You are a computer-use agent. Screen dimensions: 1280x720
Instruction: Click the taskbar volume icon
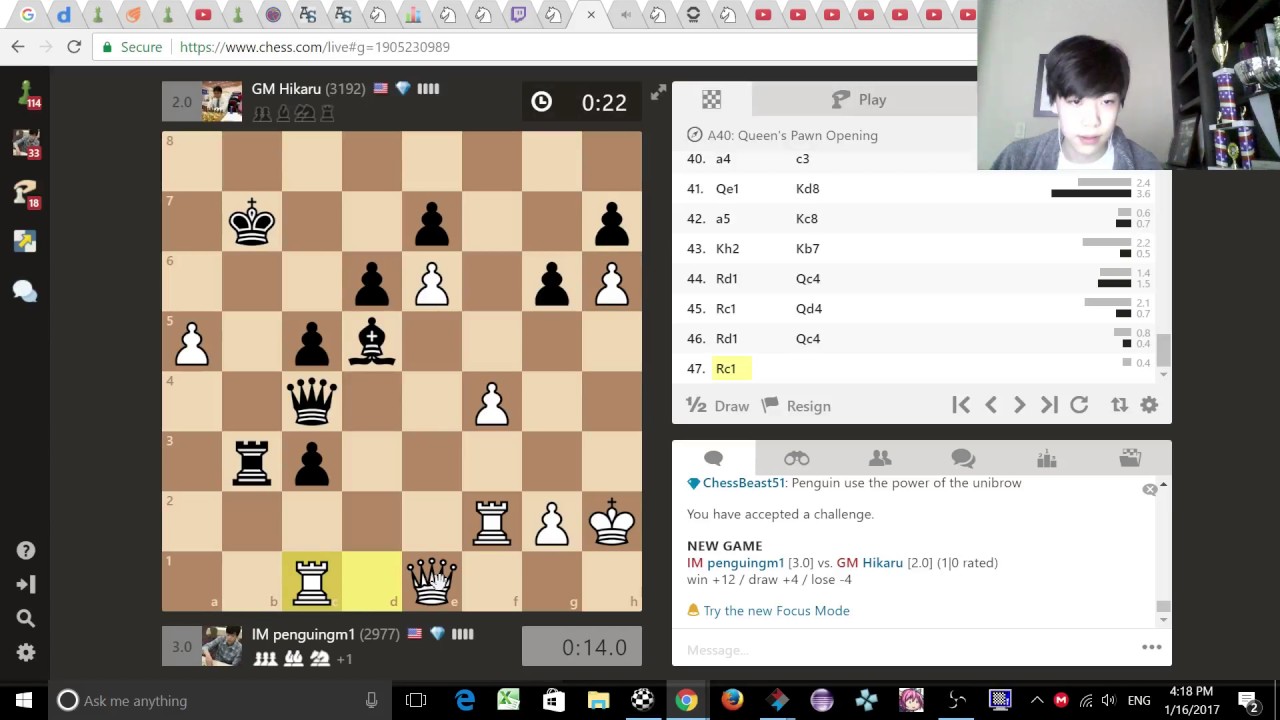(1108, 700)
